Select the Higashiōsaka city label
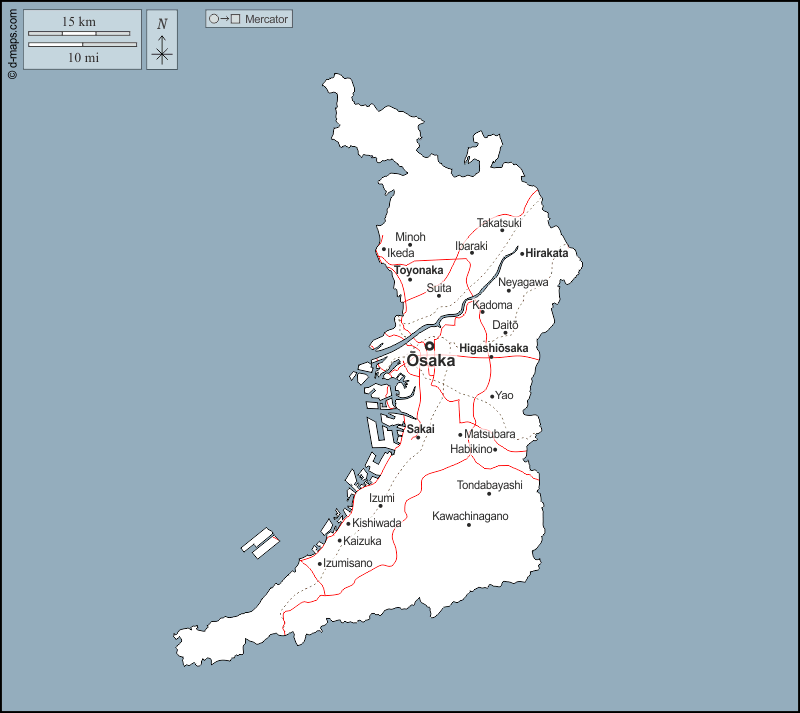800x713 pixels. 493,348
